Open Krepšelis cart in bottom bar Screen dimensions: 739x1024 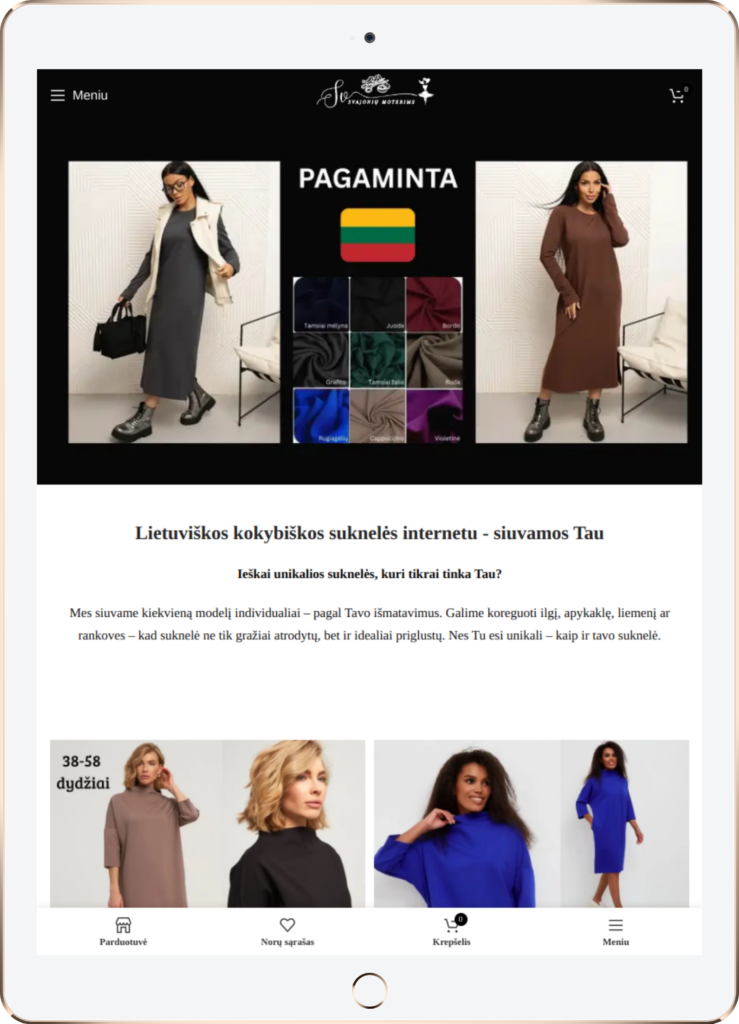click(452, 932)
